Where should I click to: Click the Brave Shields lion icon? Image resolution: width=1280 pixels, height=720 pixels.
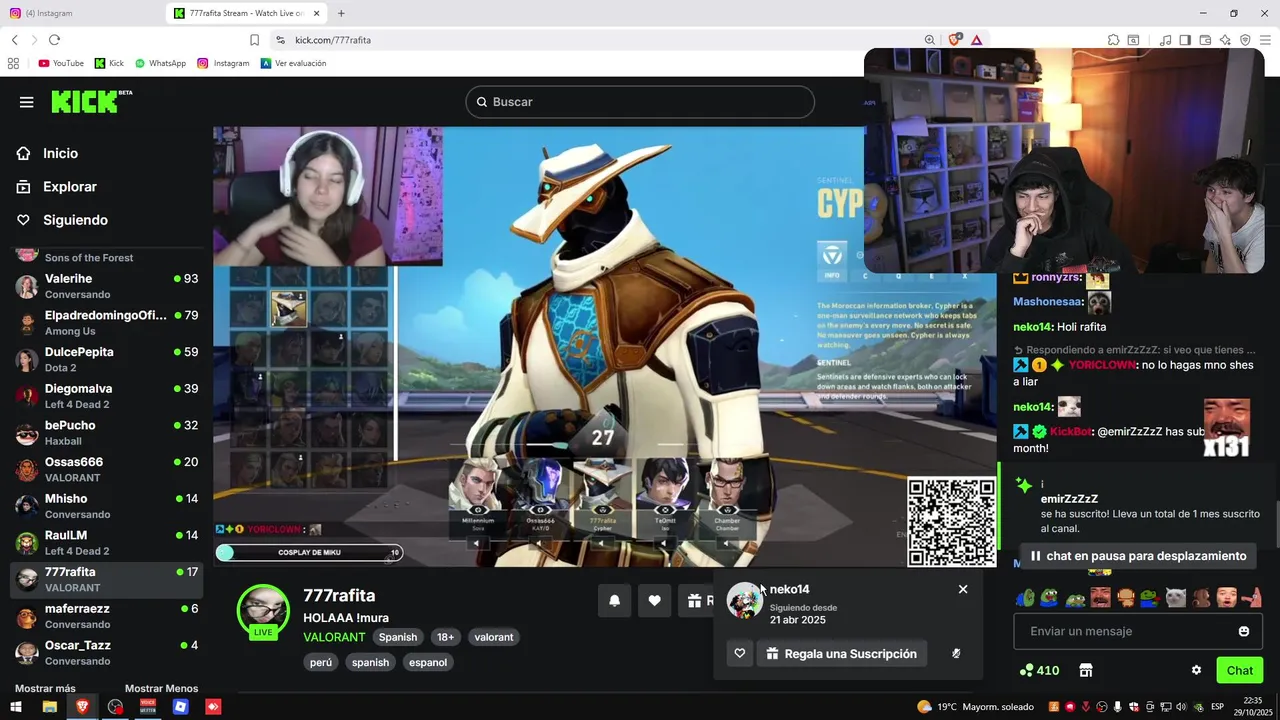point(955,40)
